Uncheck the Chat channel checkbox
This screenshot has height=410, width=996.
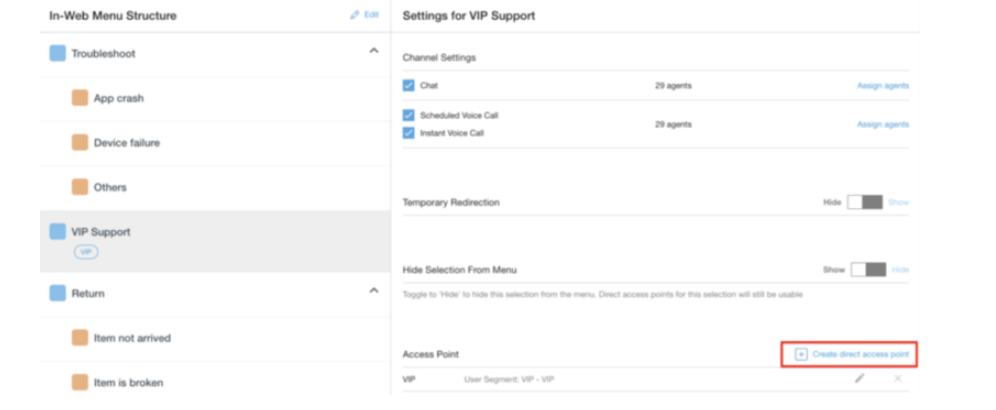409,86
